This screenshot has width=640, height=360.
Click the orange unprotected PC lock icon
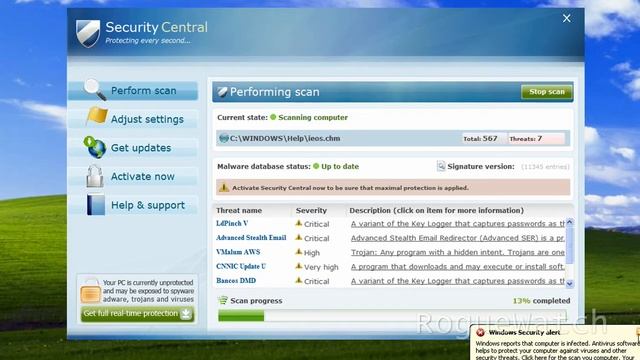tap(90, 291)
